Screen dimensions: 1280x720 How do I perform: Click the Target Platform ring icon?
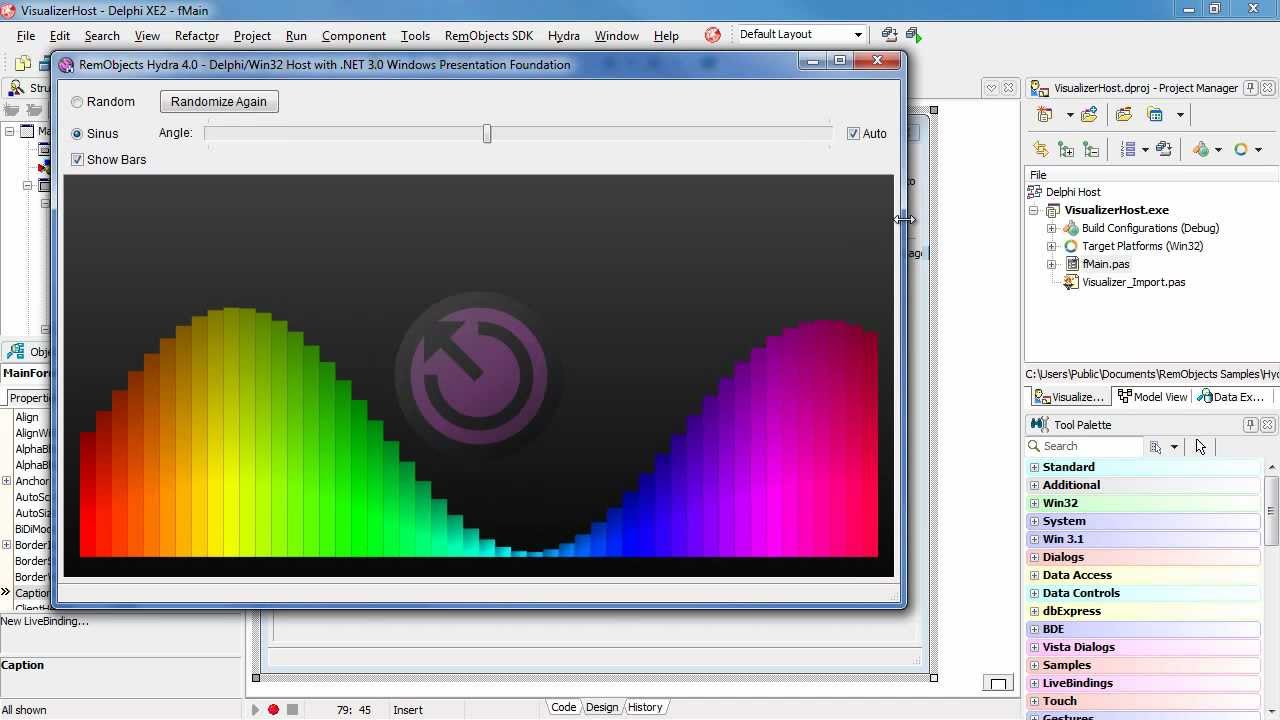1241,150
